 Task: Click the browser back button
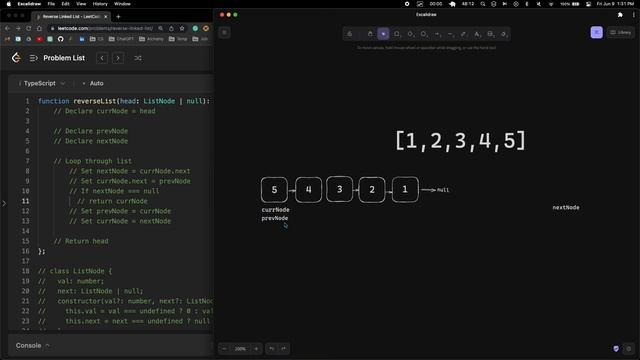tap(7, 29)
